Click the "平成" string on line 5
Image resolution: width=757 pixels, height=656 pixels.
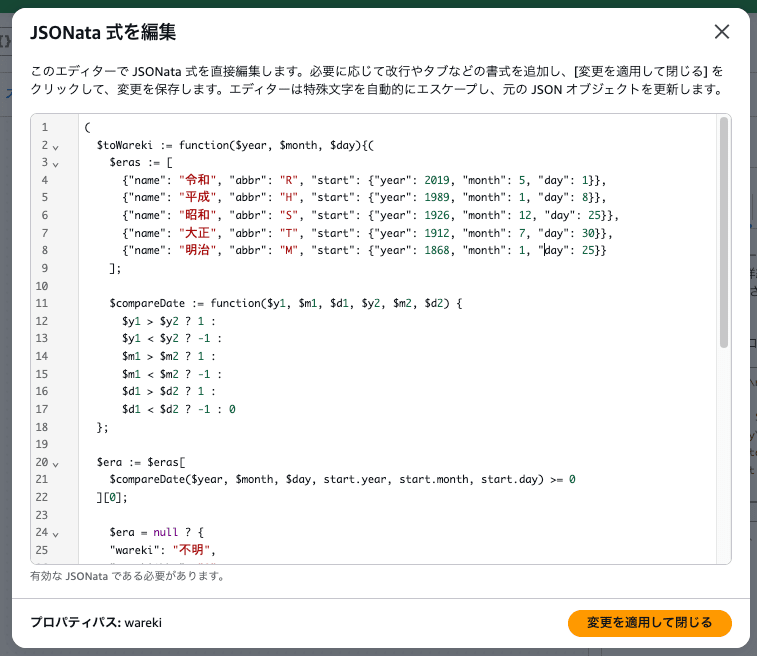197,197
